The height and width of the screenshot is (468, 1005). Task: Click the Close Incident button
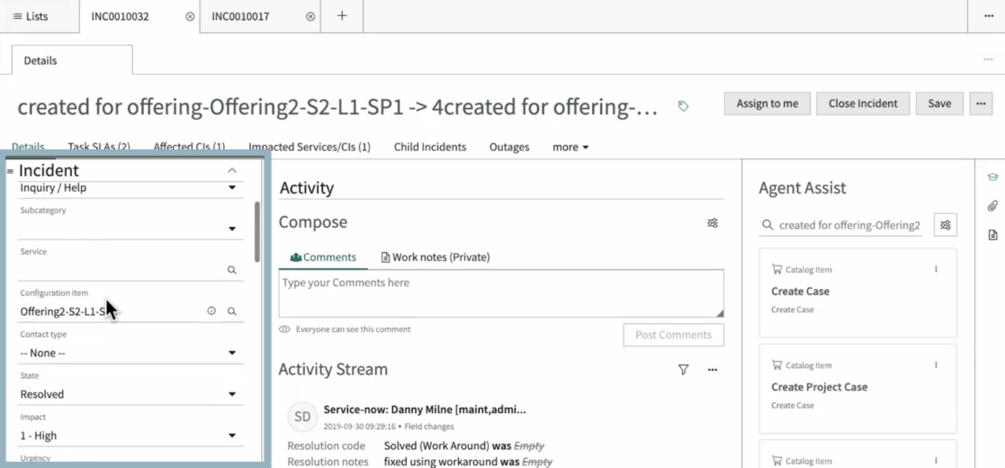[x=863, y=103]
